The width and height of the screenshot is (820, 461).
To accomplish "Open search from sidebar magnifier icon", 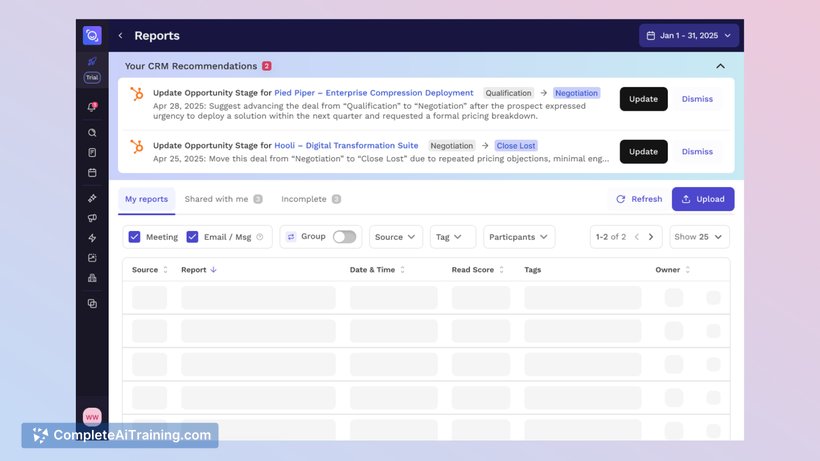I will click(92, 133).
